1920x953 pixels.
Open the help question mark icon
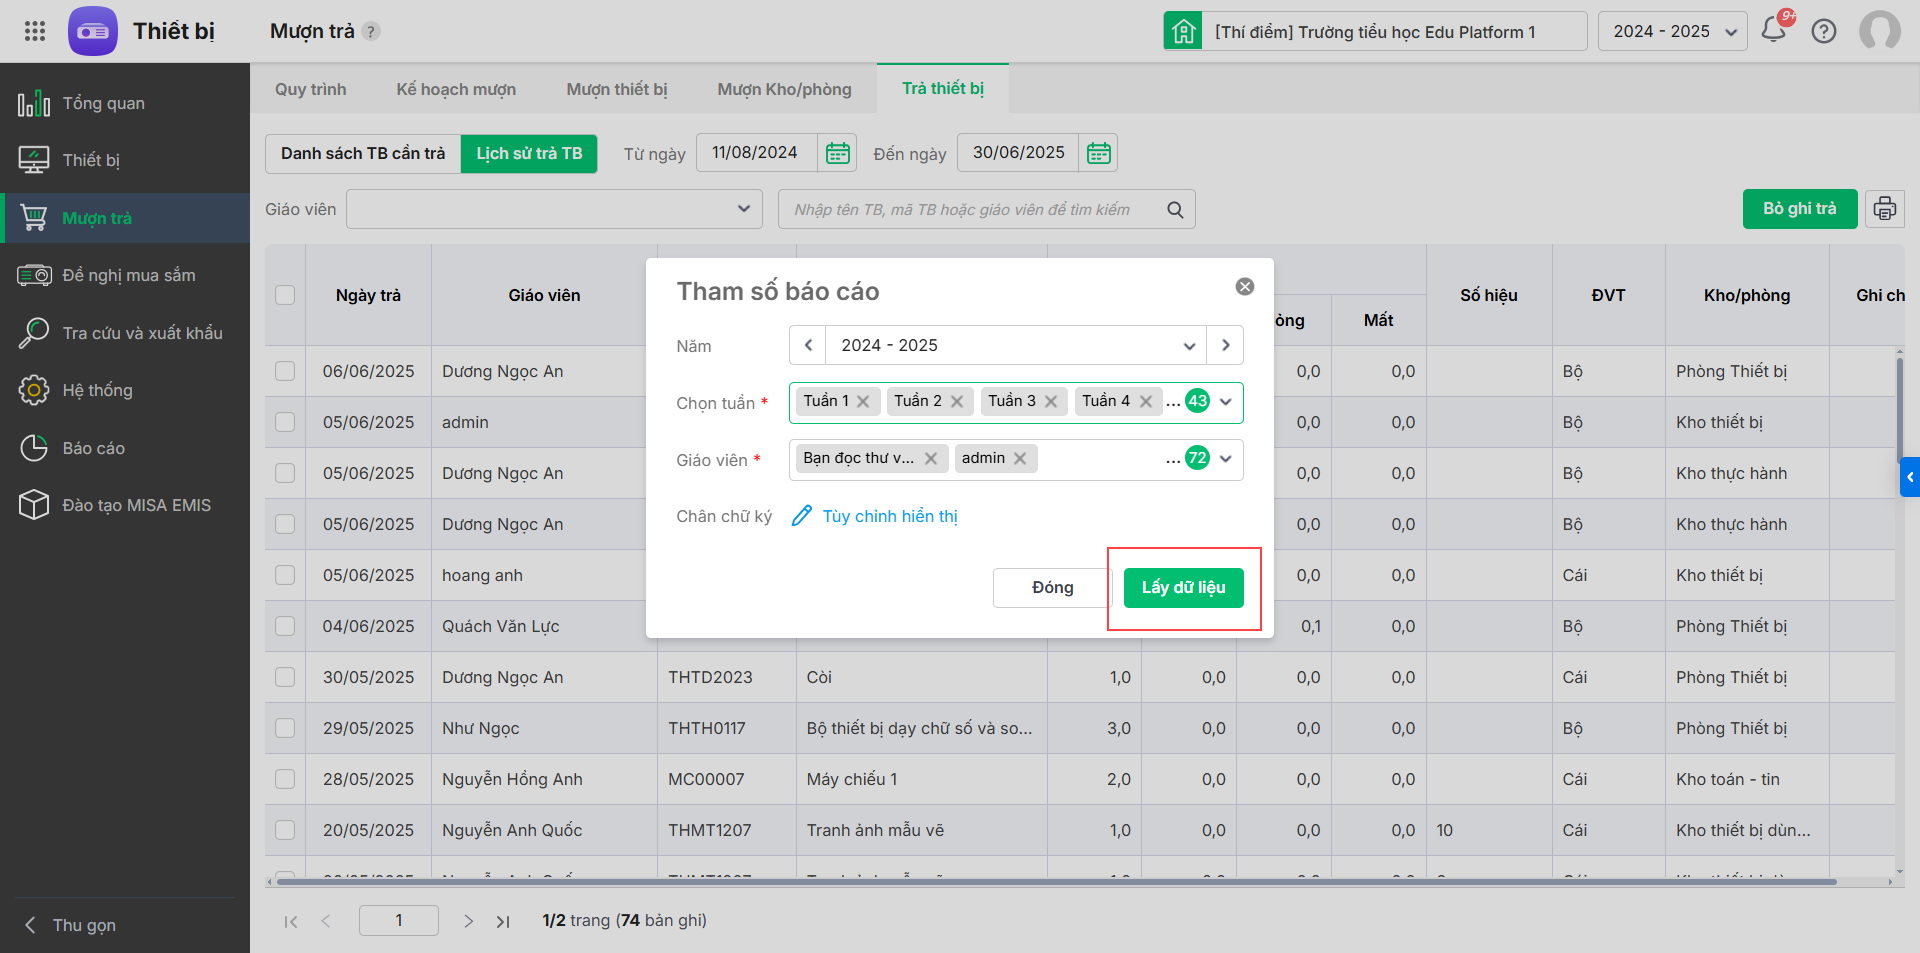tap(1824, 31)
